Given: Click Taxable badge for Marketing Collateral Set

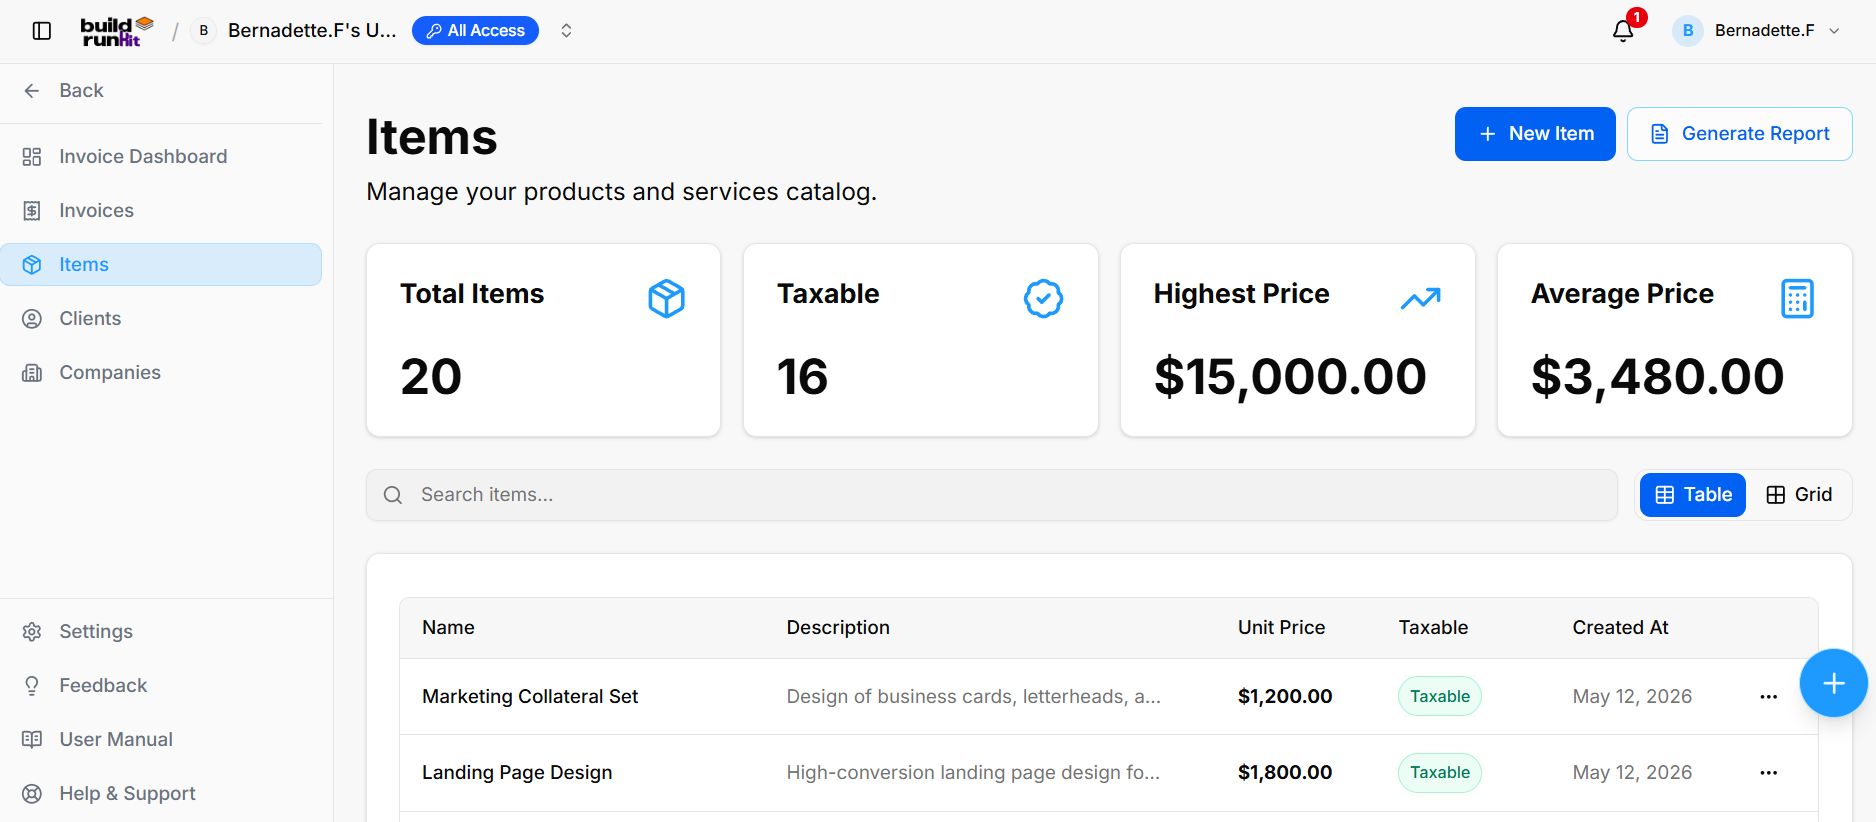Looking at the screenshot, I should (x=1440, y=697).
